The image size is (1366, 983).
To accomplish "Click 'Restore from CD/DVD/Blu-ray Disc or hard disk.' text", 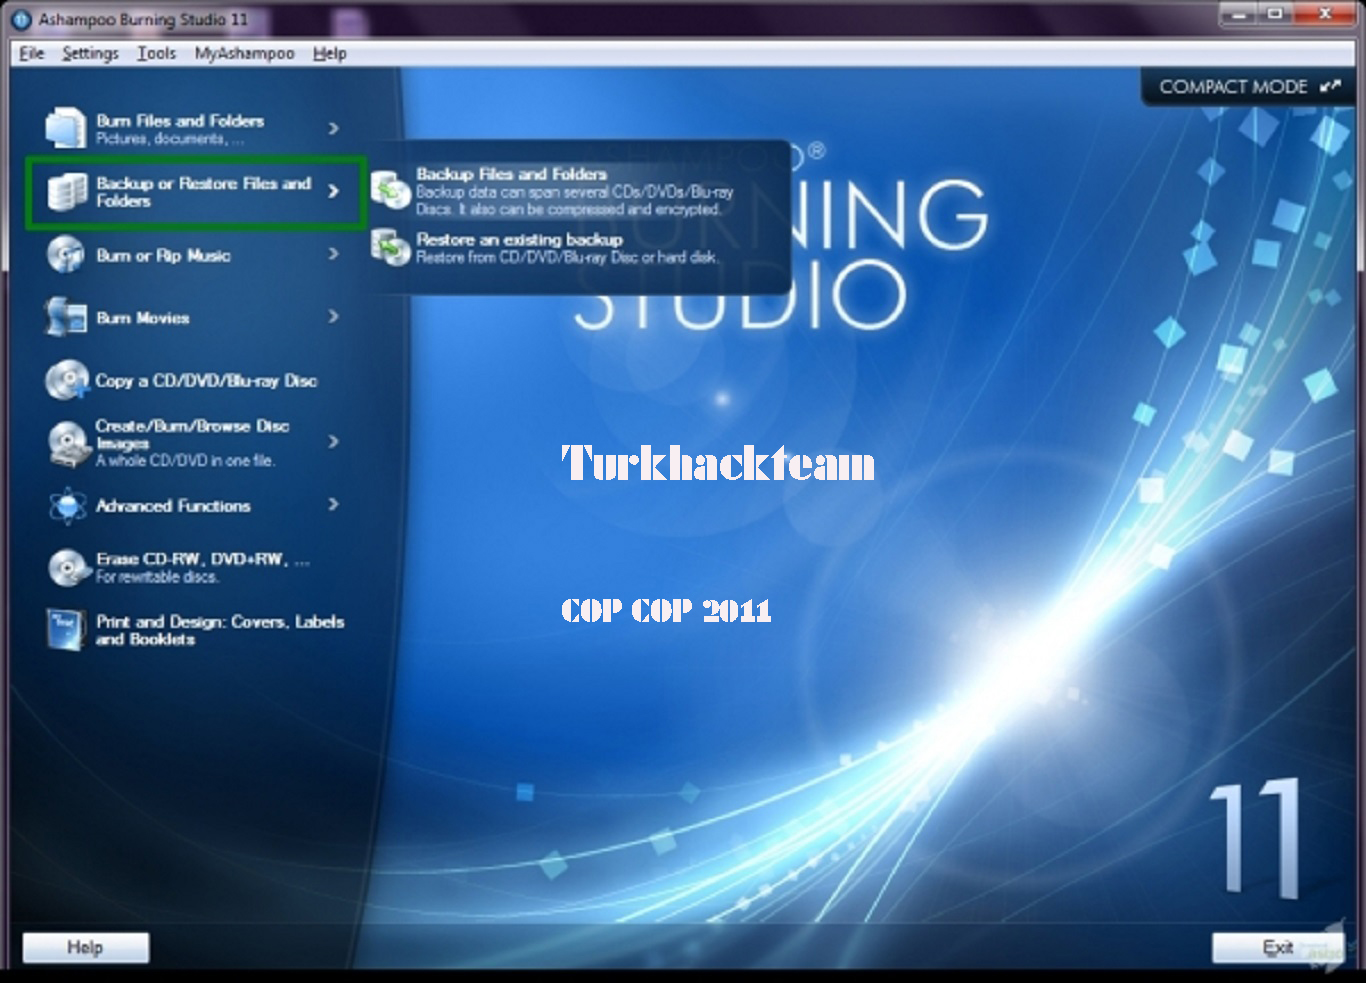I will [x=566, y=257].
